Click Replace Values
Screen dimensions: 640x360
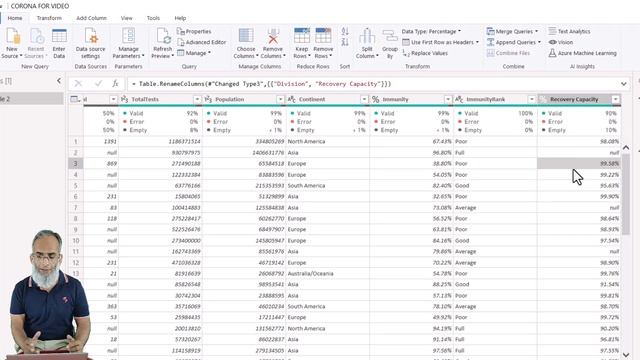click(x=425, y=53)
